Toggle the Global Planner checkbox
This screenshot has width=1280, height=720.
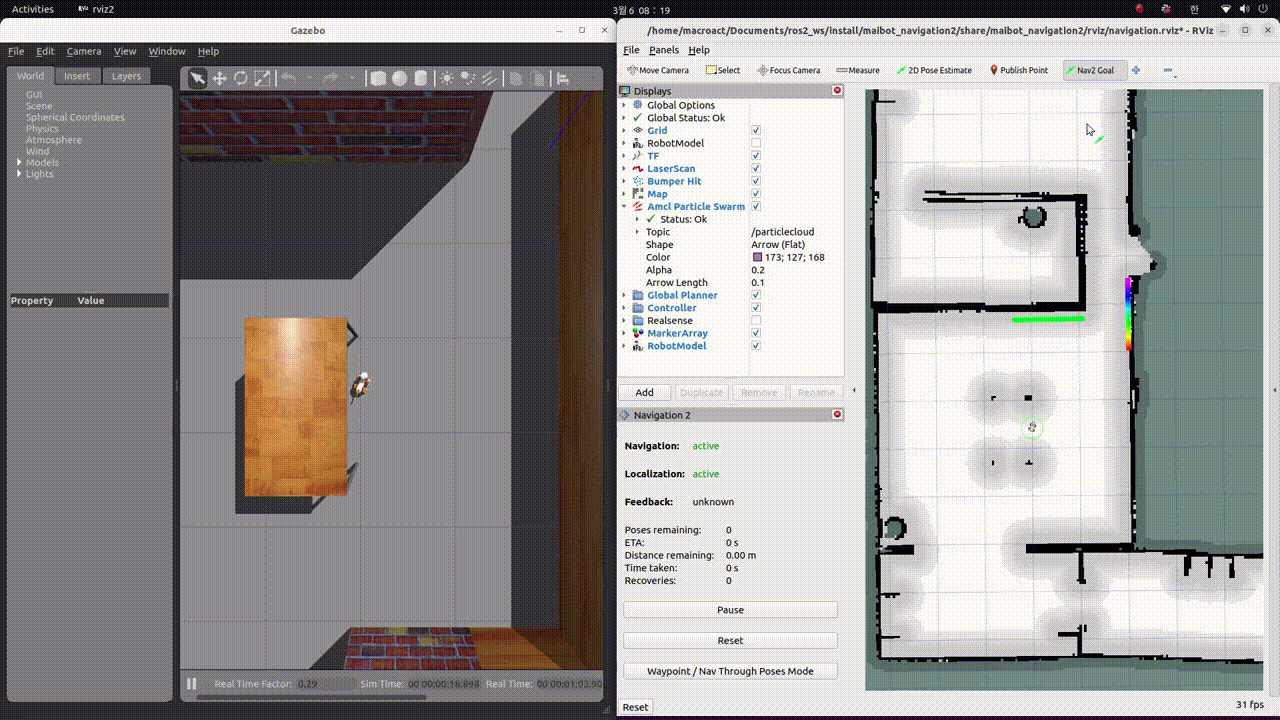[x=756, y=295]
